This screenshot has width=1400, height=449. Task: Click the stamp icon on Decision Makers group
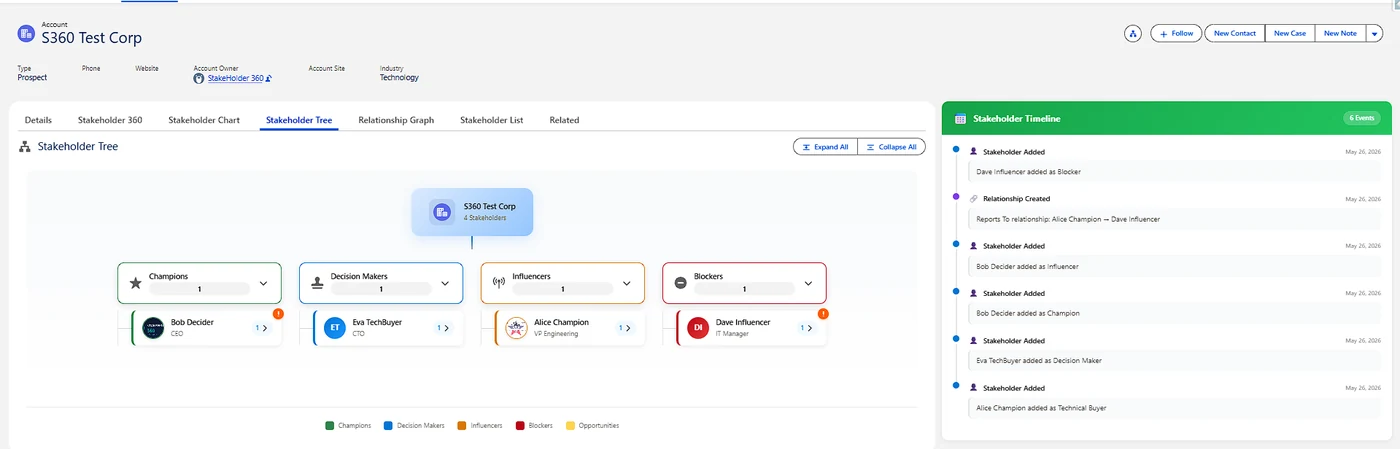point(318,283)
